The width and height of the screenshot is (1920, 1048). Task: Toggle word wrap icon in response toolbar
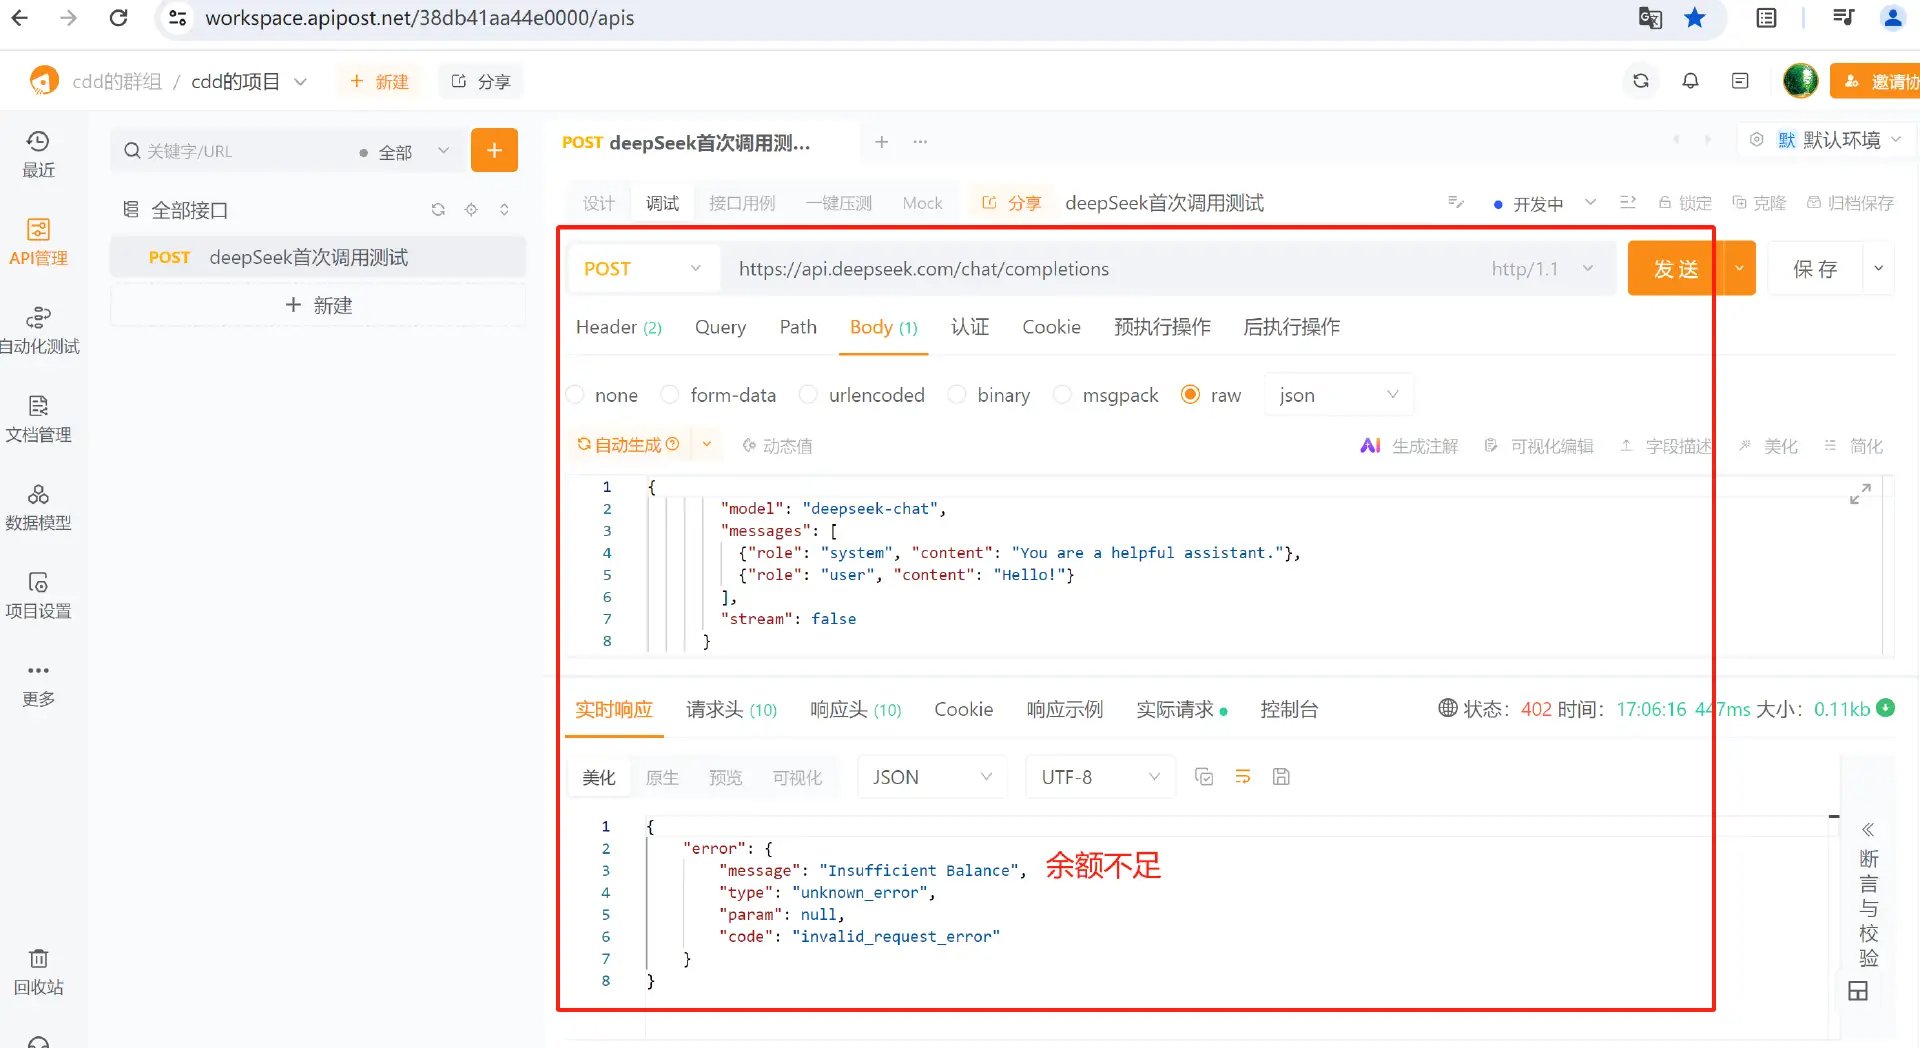tap(1243, 777)
